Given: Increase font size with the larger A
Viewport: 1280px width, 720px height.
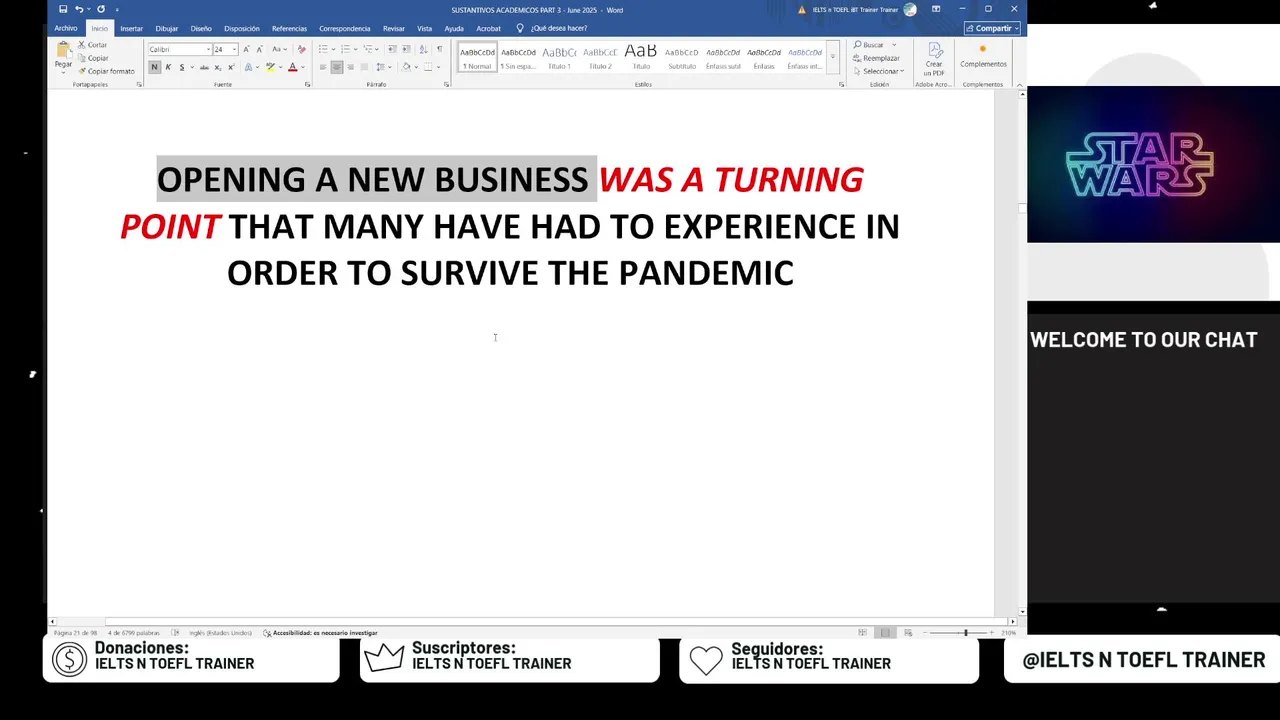Looking at the screenshot, I should point(246,49).
